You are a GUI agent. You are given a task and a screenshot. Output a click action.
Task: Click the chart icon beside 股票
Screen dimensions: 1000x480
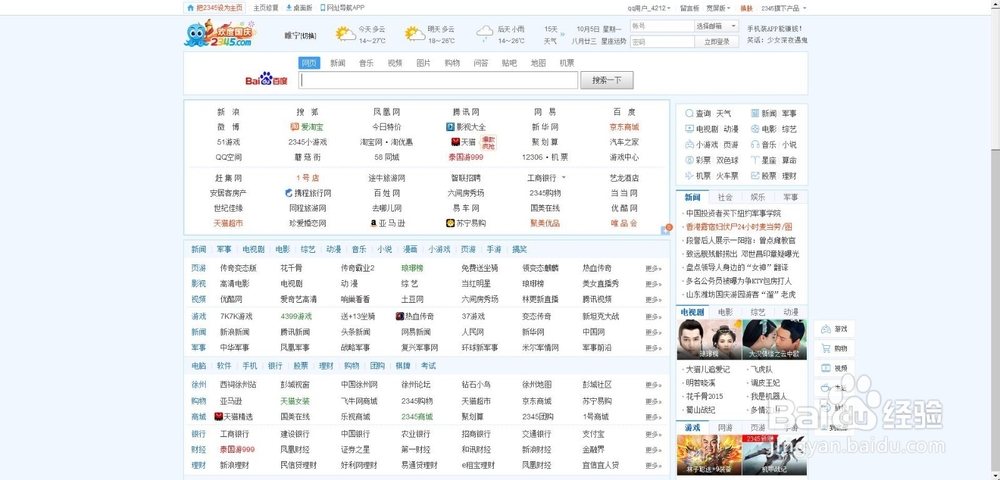(x=754, y=175)
